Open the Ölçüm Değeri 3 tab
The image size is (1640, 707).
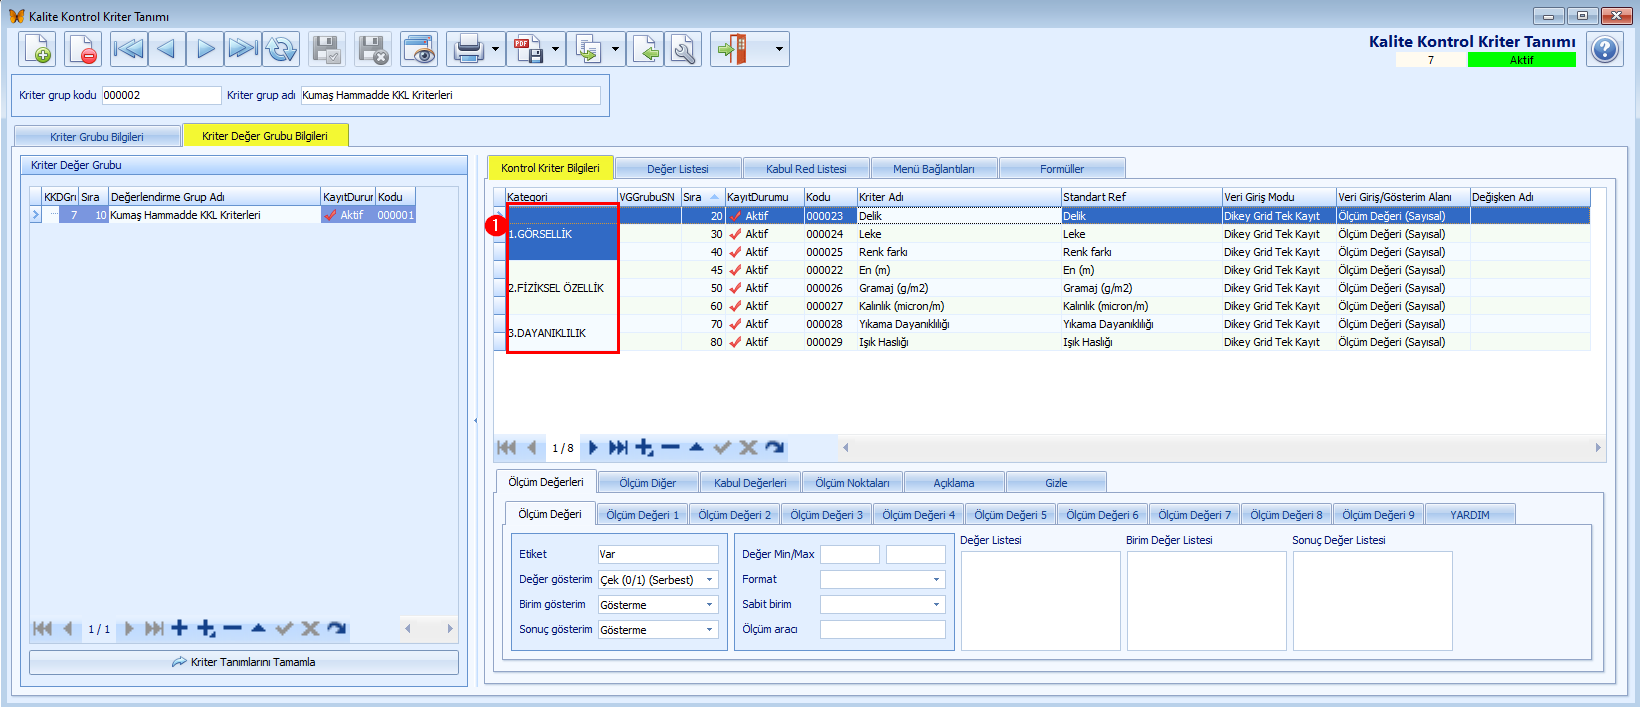[826, 515]
